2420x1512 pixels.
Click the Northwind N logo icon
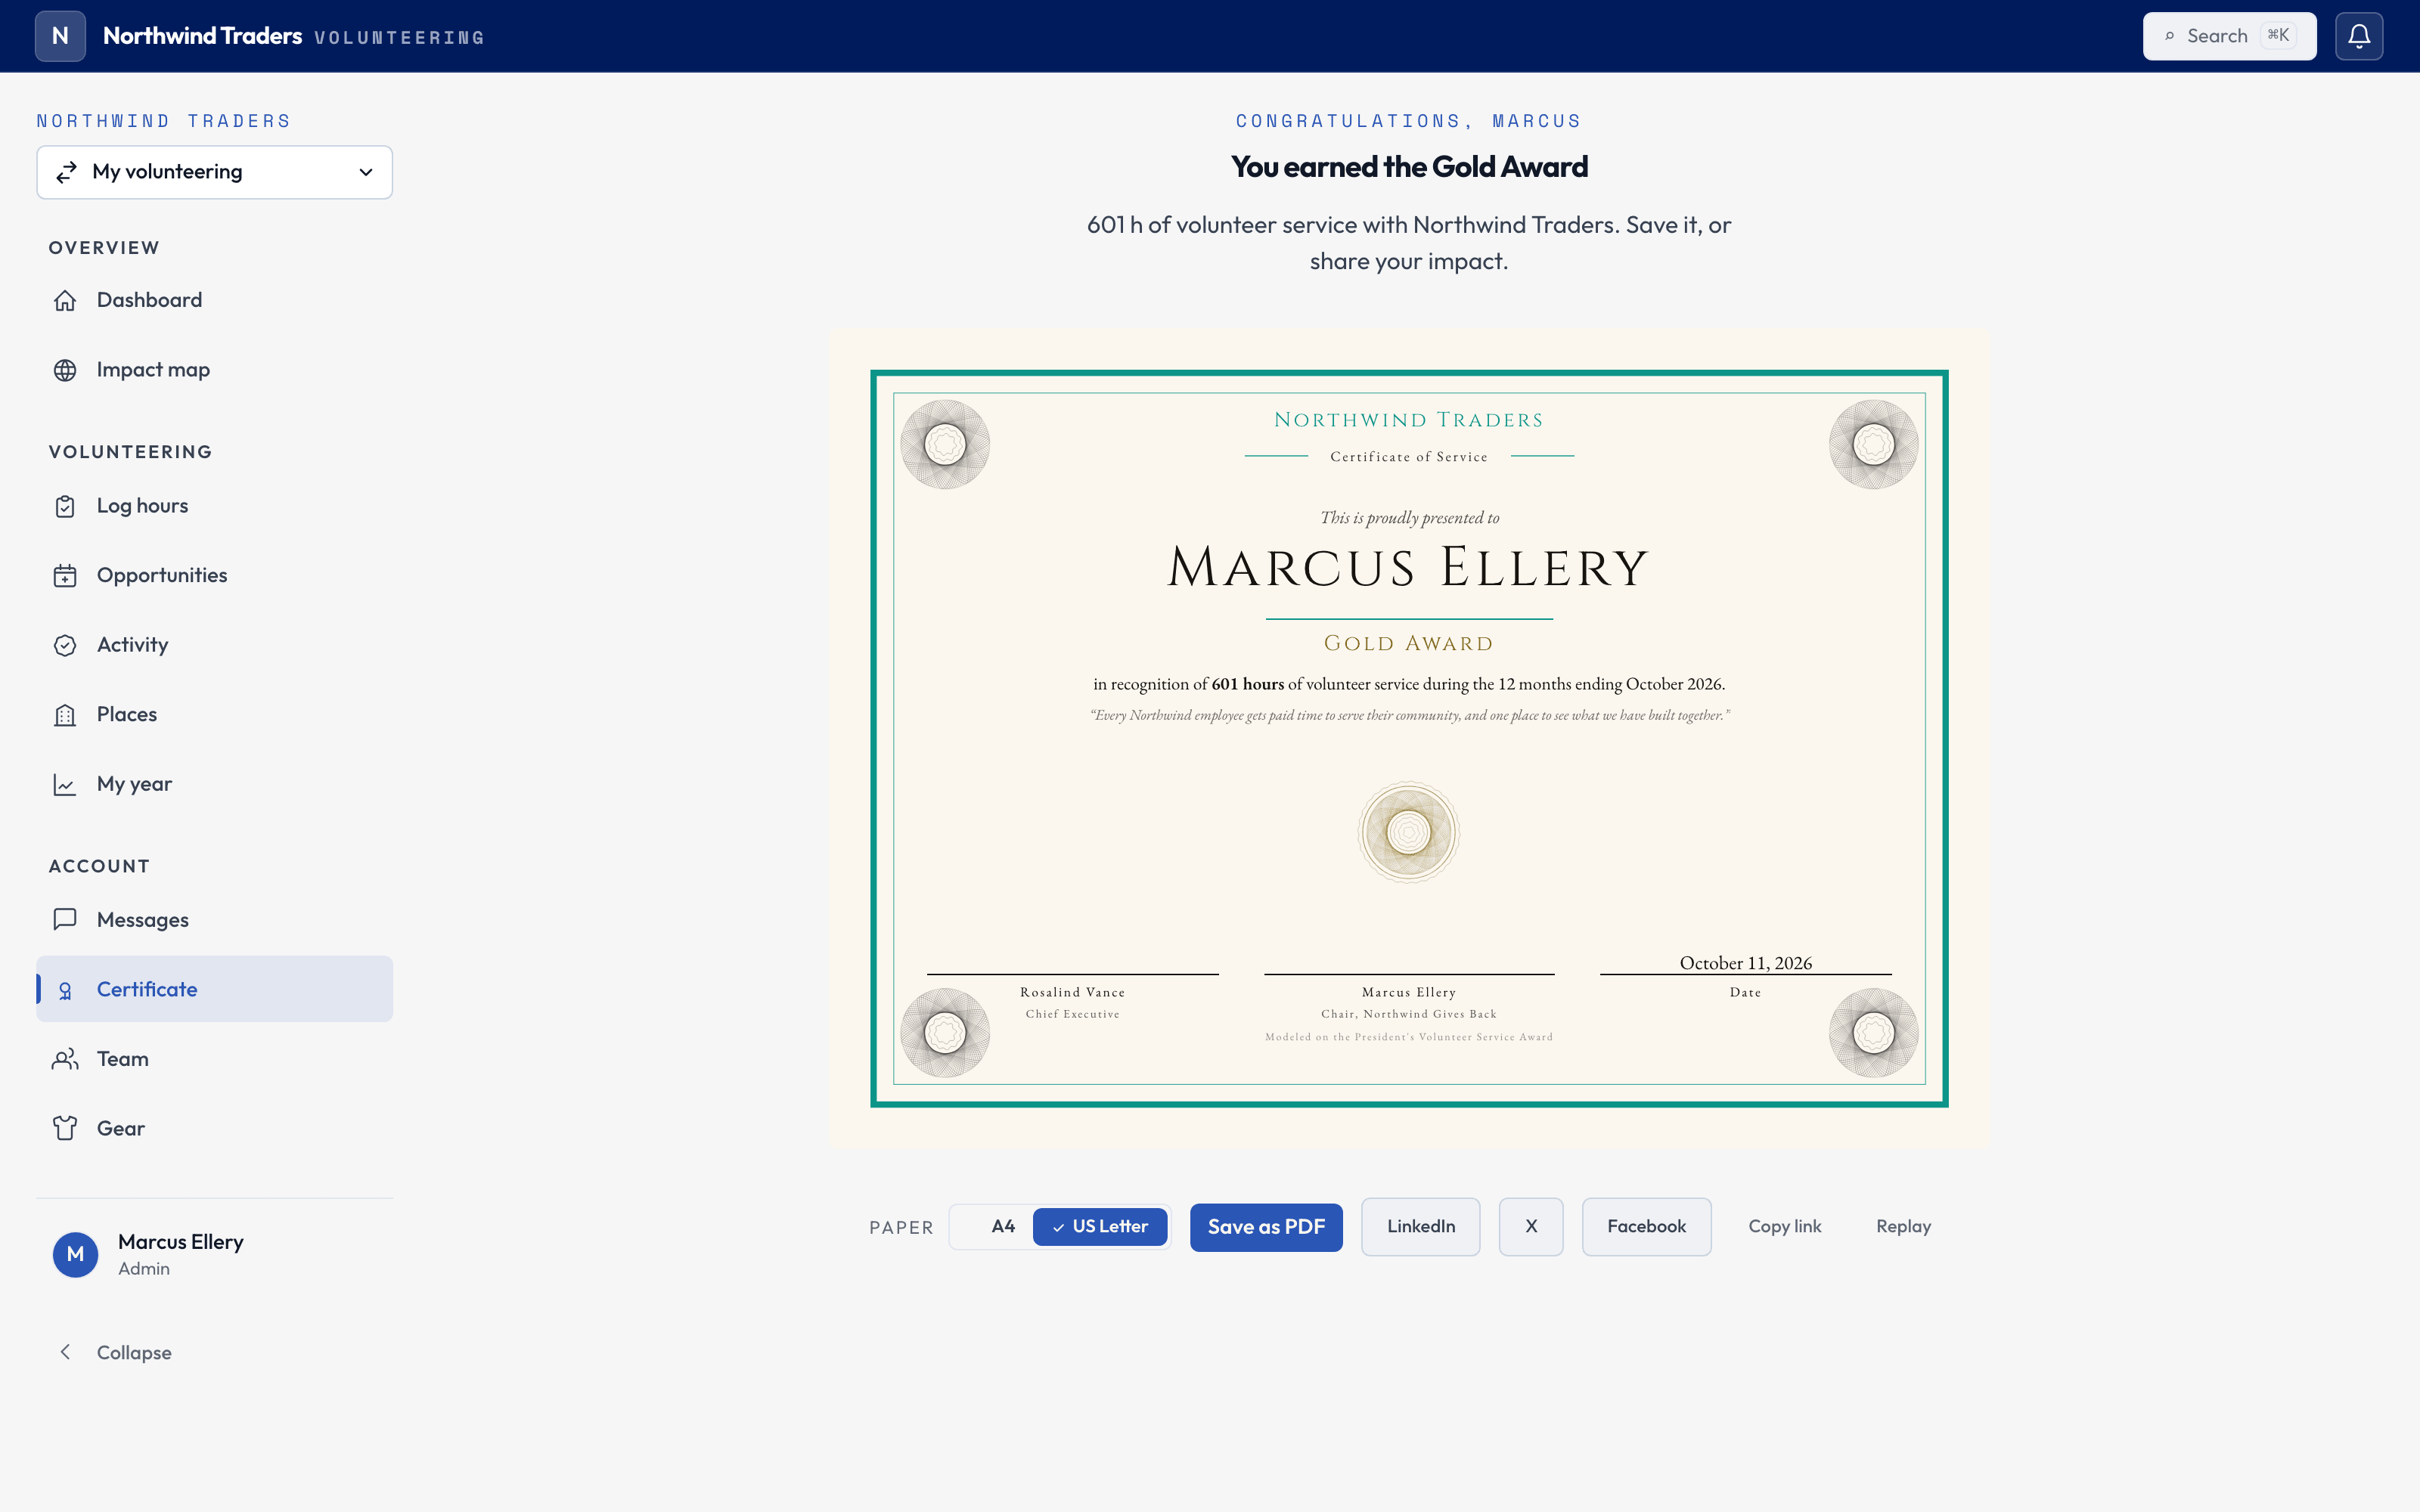pyautogui.click(x=60, y=36)
